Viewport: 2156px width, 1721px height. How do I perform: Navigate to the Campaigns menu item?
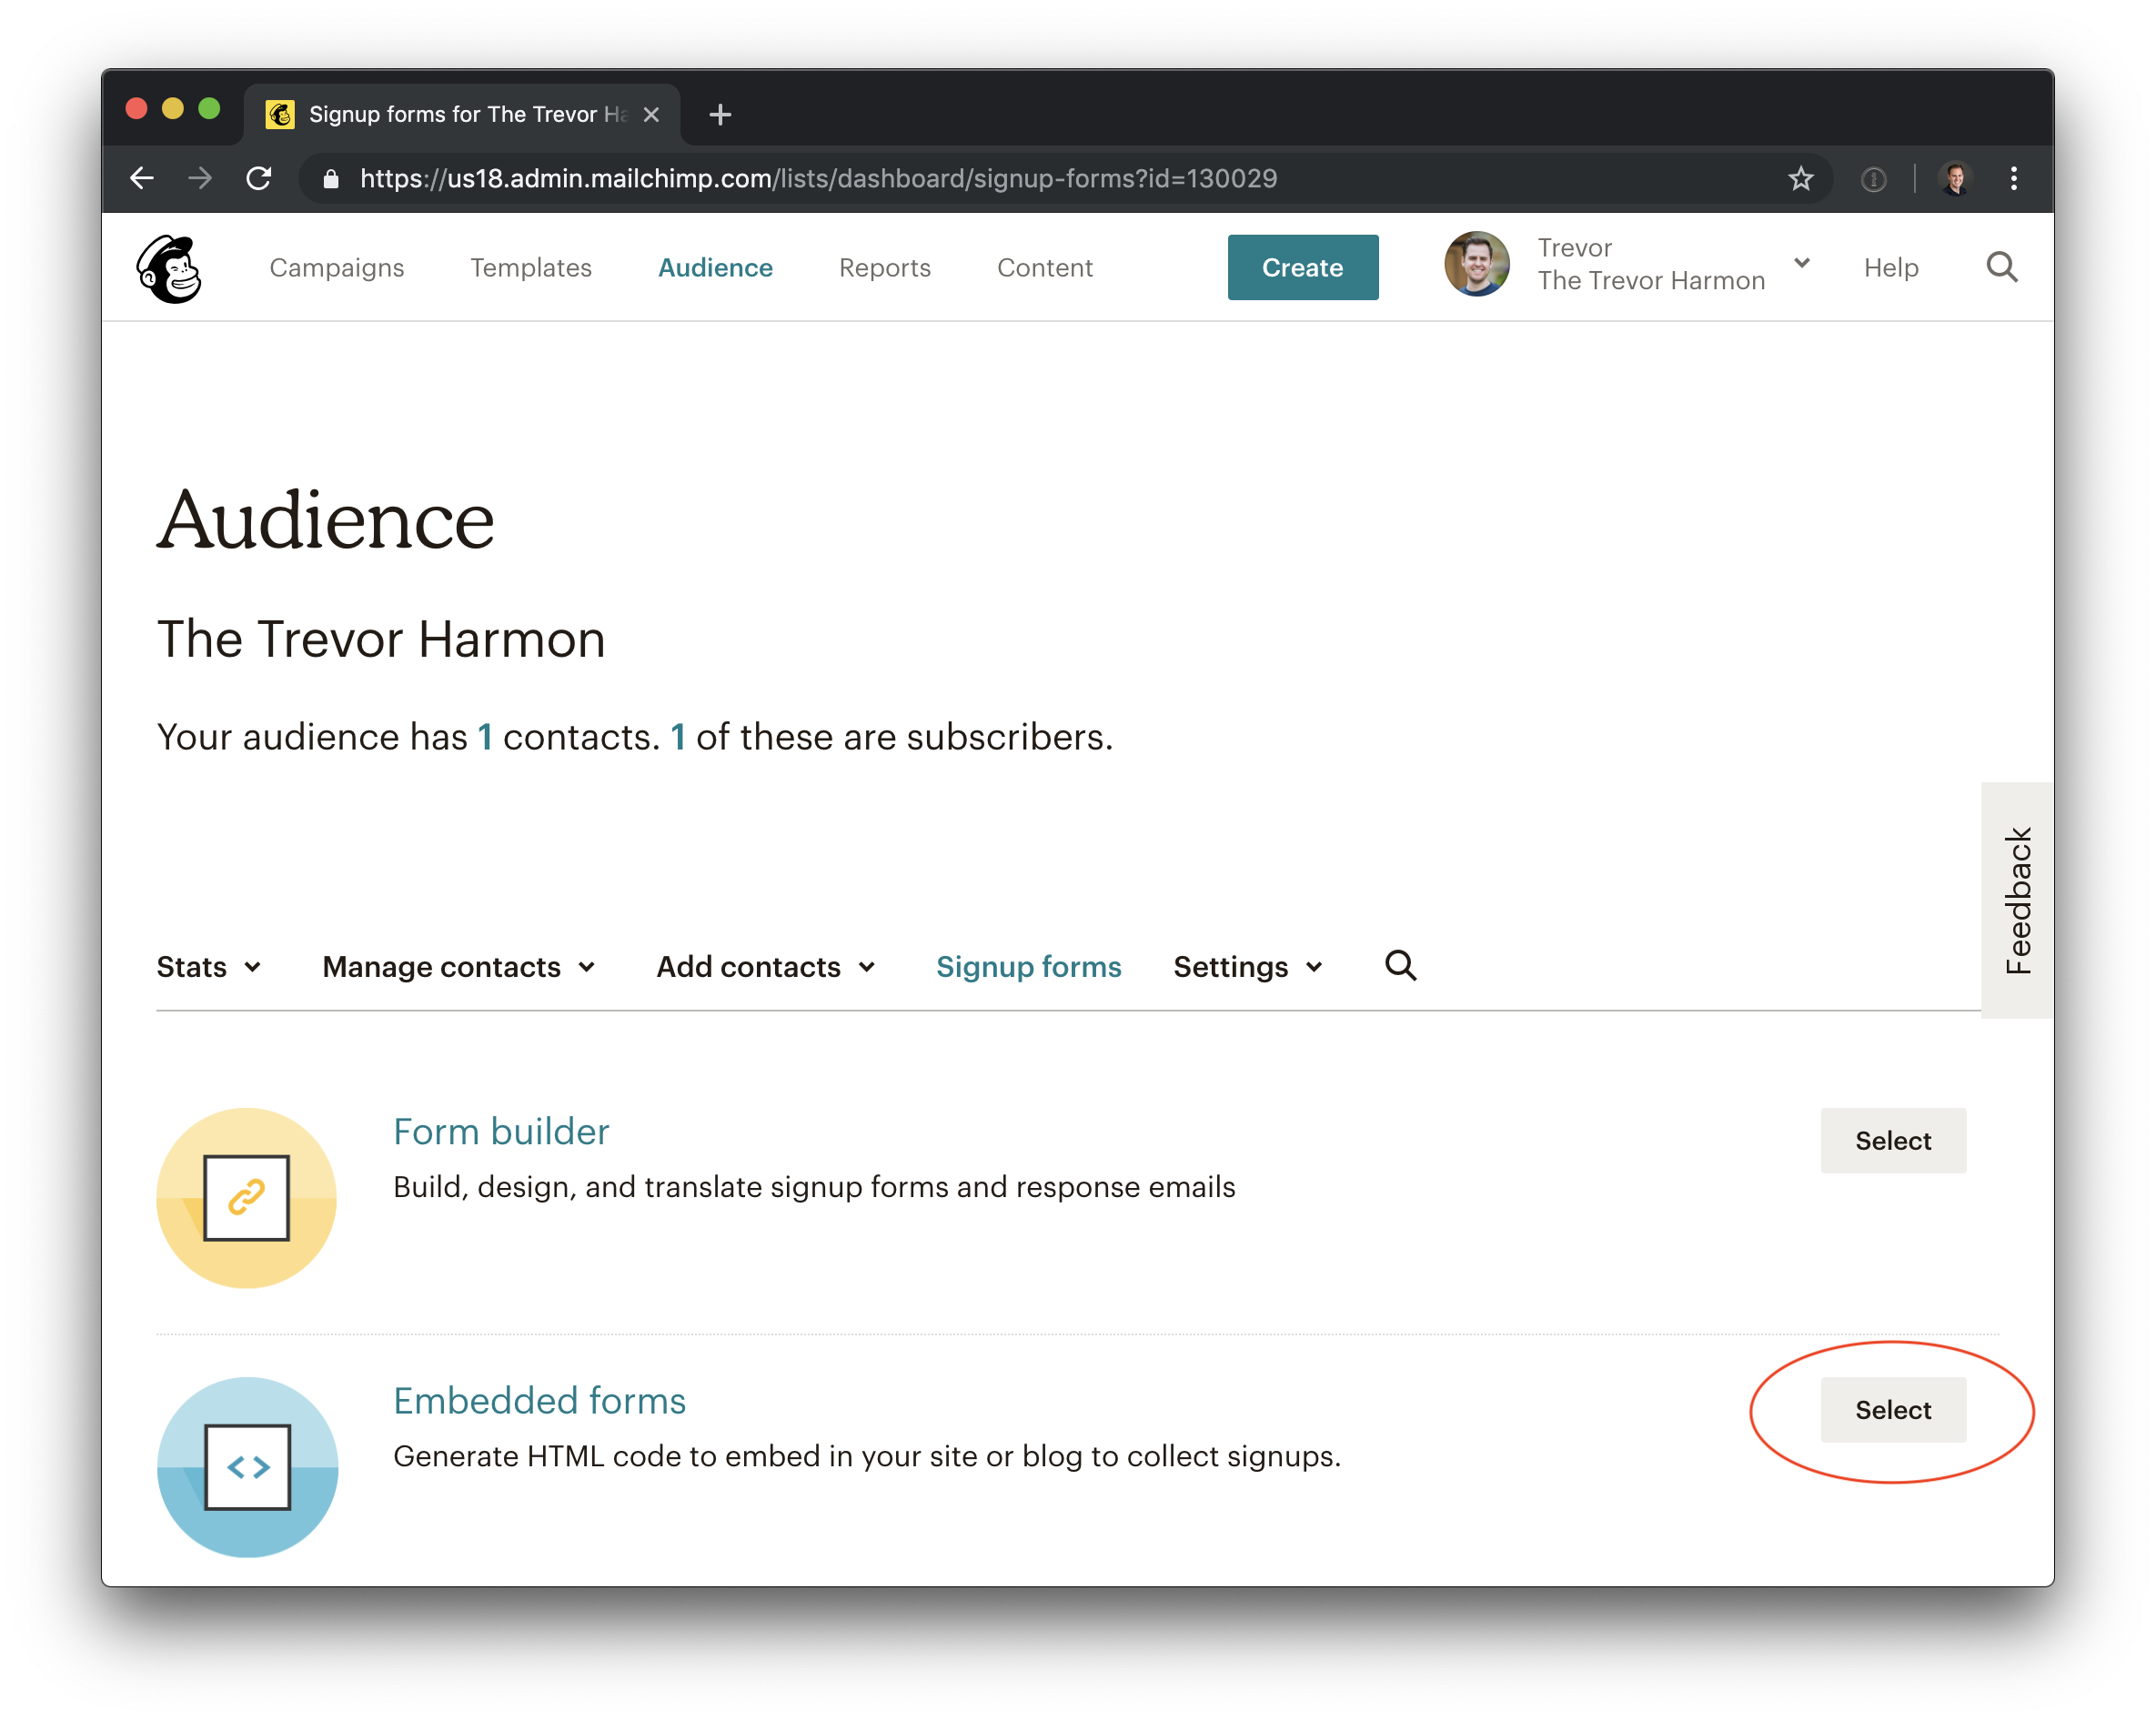(338, 268)
